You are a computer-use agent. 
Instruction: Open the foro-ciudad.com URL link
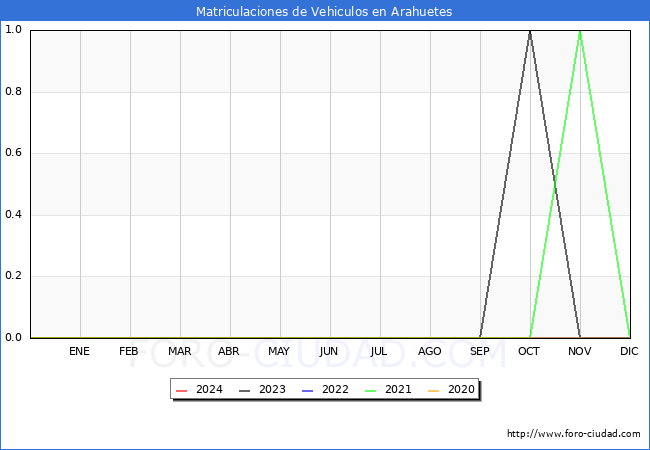[x=574, y=434]
